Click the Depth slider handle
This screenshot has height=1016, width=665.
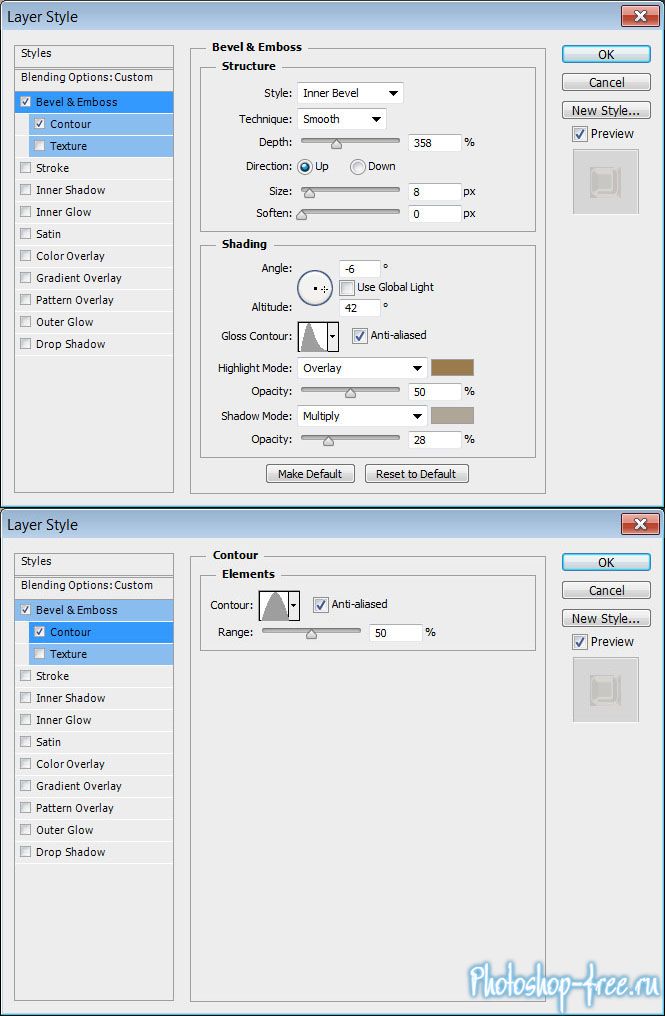(x=336, y=144)
